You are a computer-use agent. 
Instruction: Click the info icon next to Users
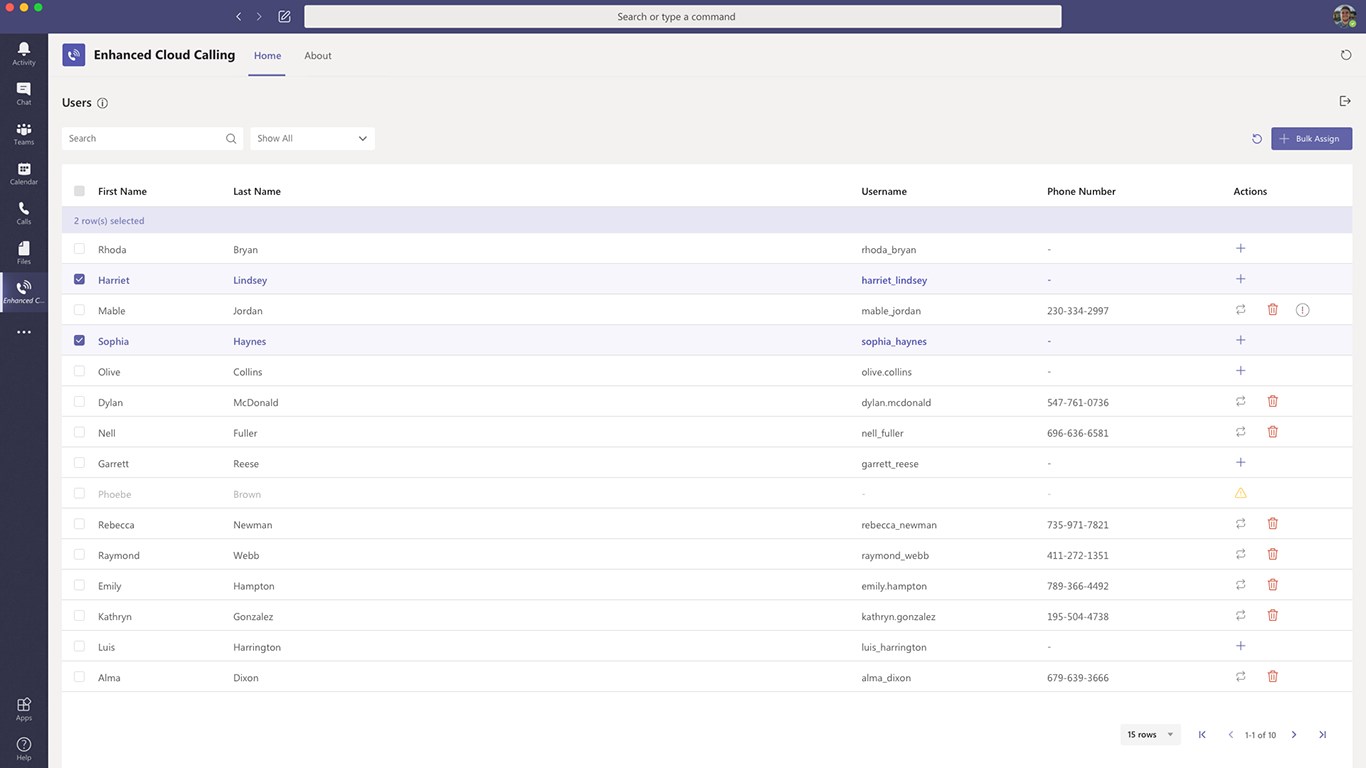102,103
